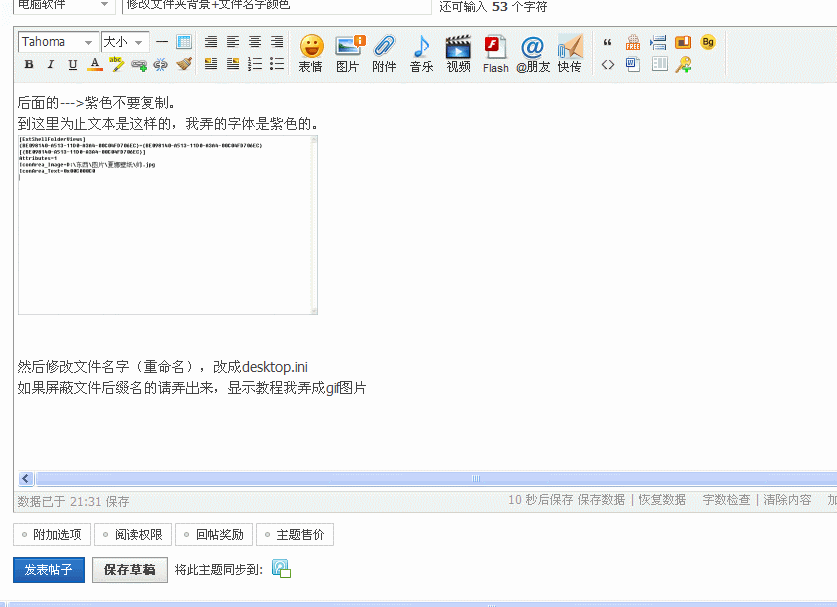The width and height of the screenshot is (837, 607).
Task: Click the post title input field
Action: point(277,5)
